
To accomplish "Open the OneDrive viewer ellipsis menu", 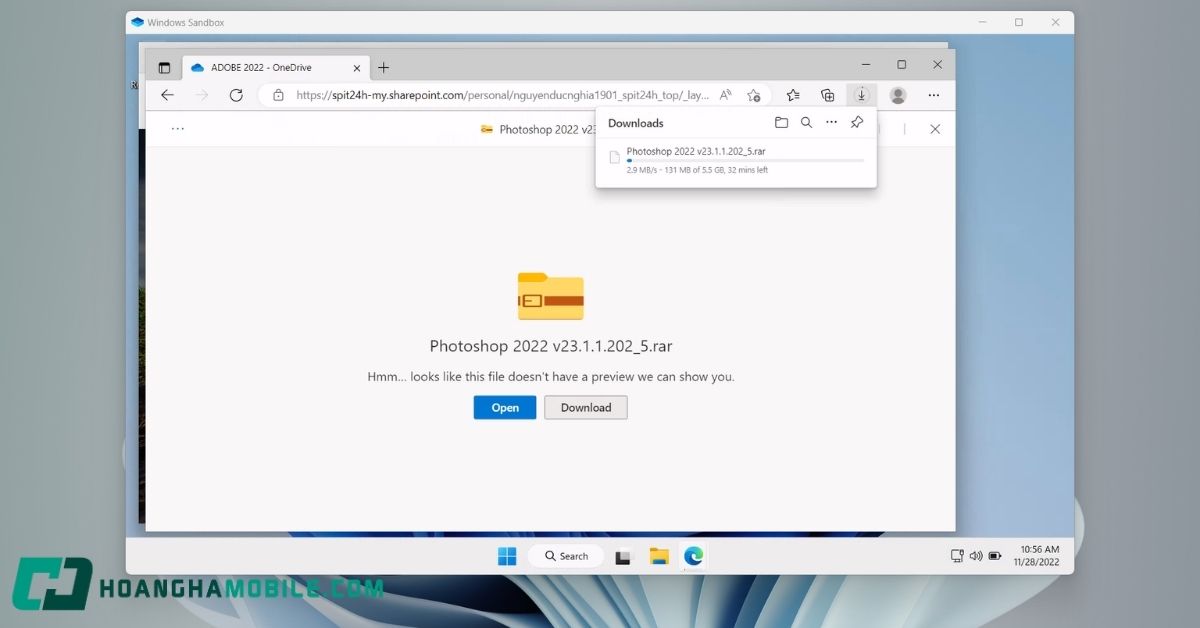I will (x=178, y=129).
